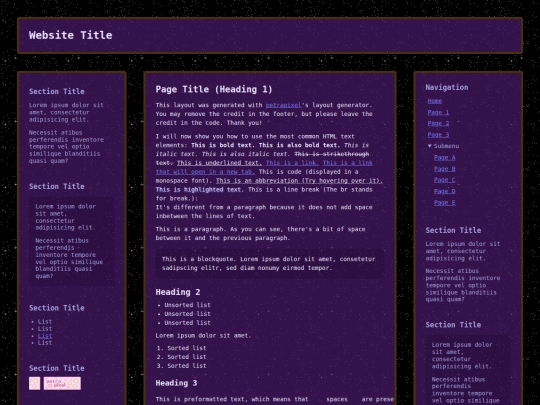Select the 'Heading 2' heading
This screenshot has width=540, height=405.
click(x=178, y=292)
